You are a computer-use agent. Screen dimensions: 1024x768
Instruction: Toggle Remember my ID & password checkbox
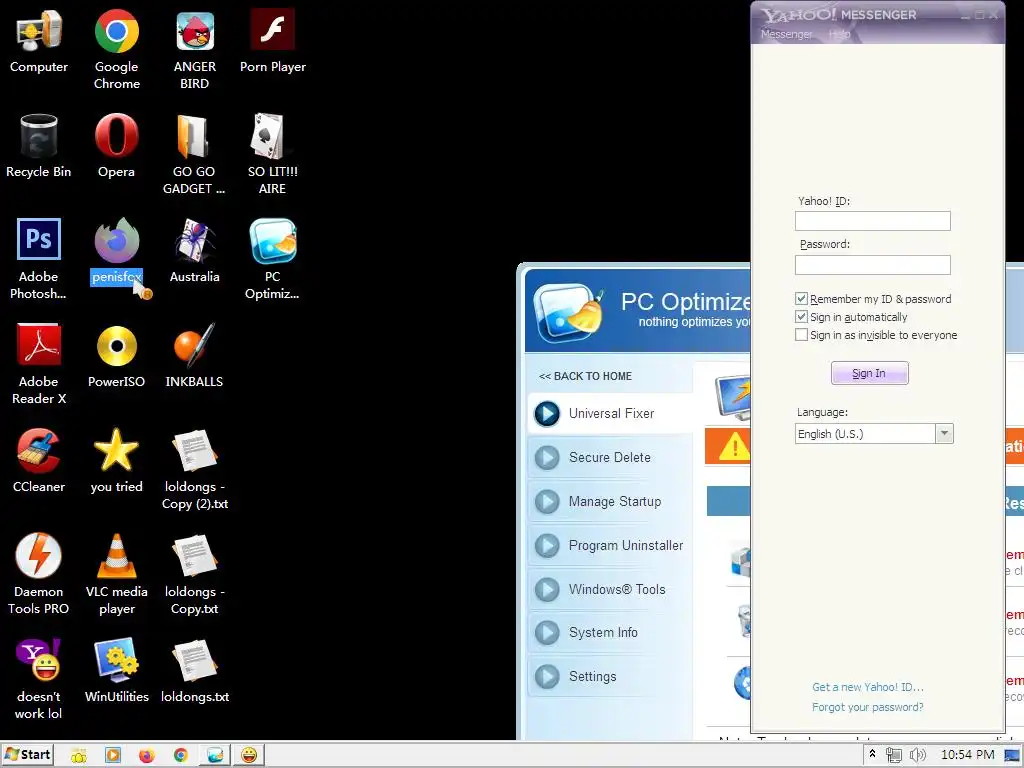pyautogui.click(x=801, y=298)
